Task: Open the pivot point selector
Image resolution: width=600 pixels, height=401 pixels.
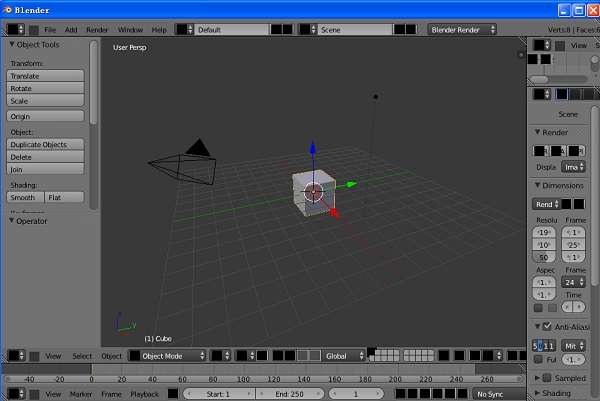Action: point(245,355)
